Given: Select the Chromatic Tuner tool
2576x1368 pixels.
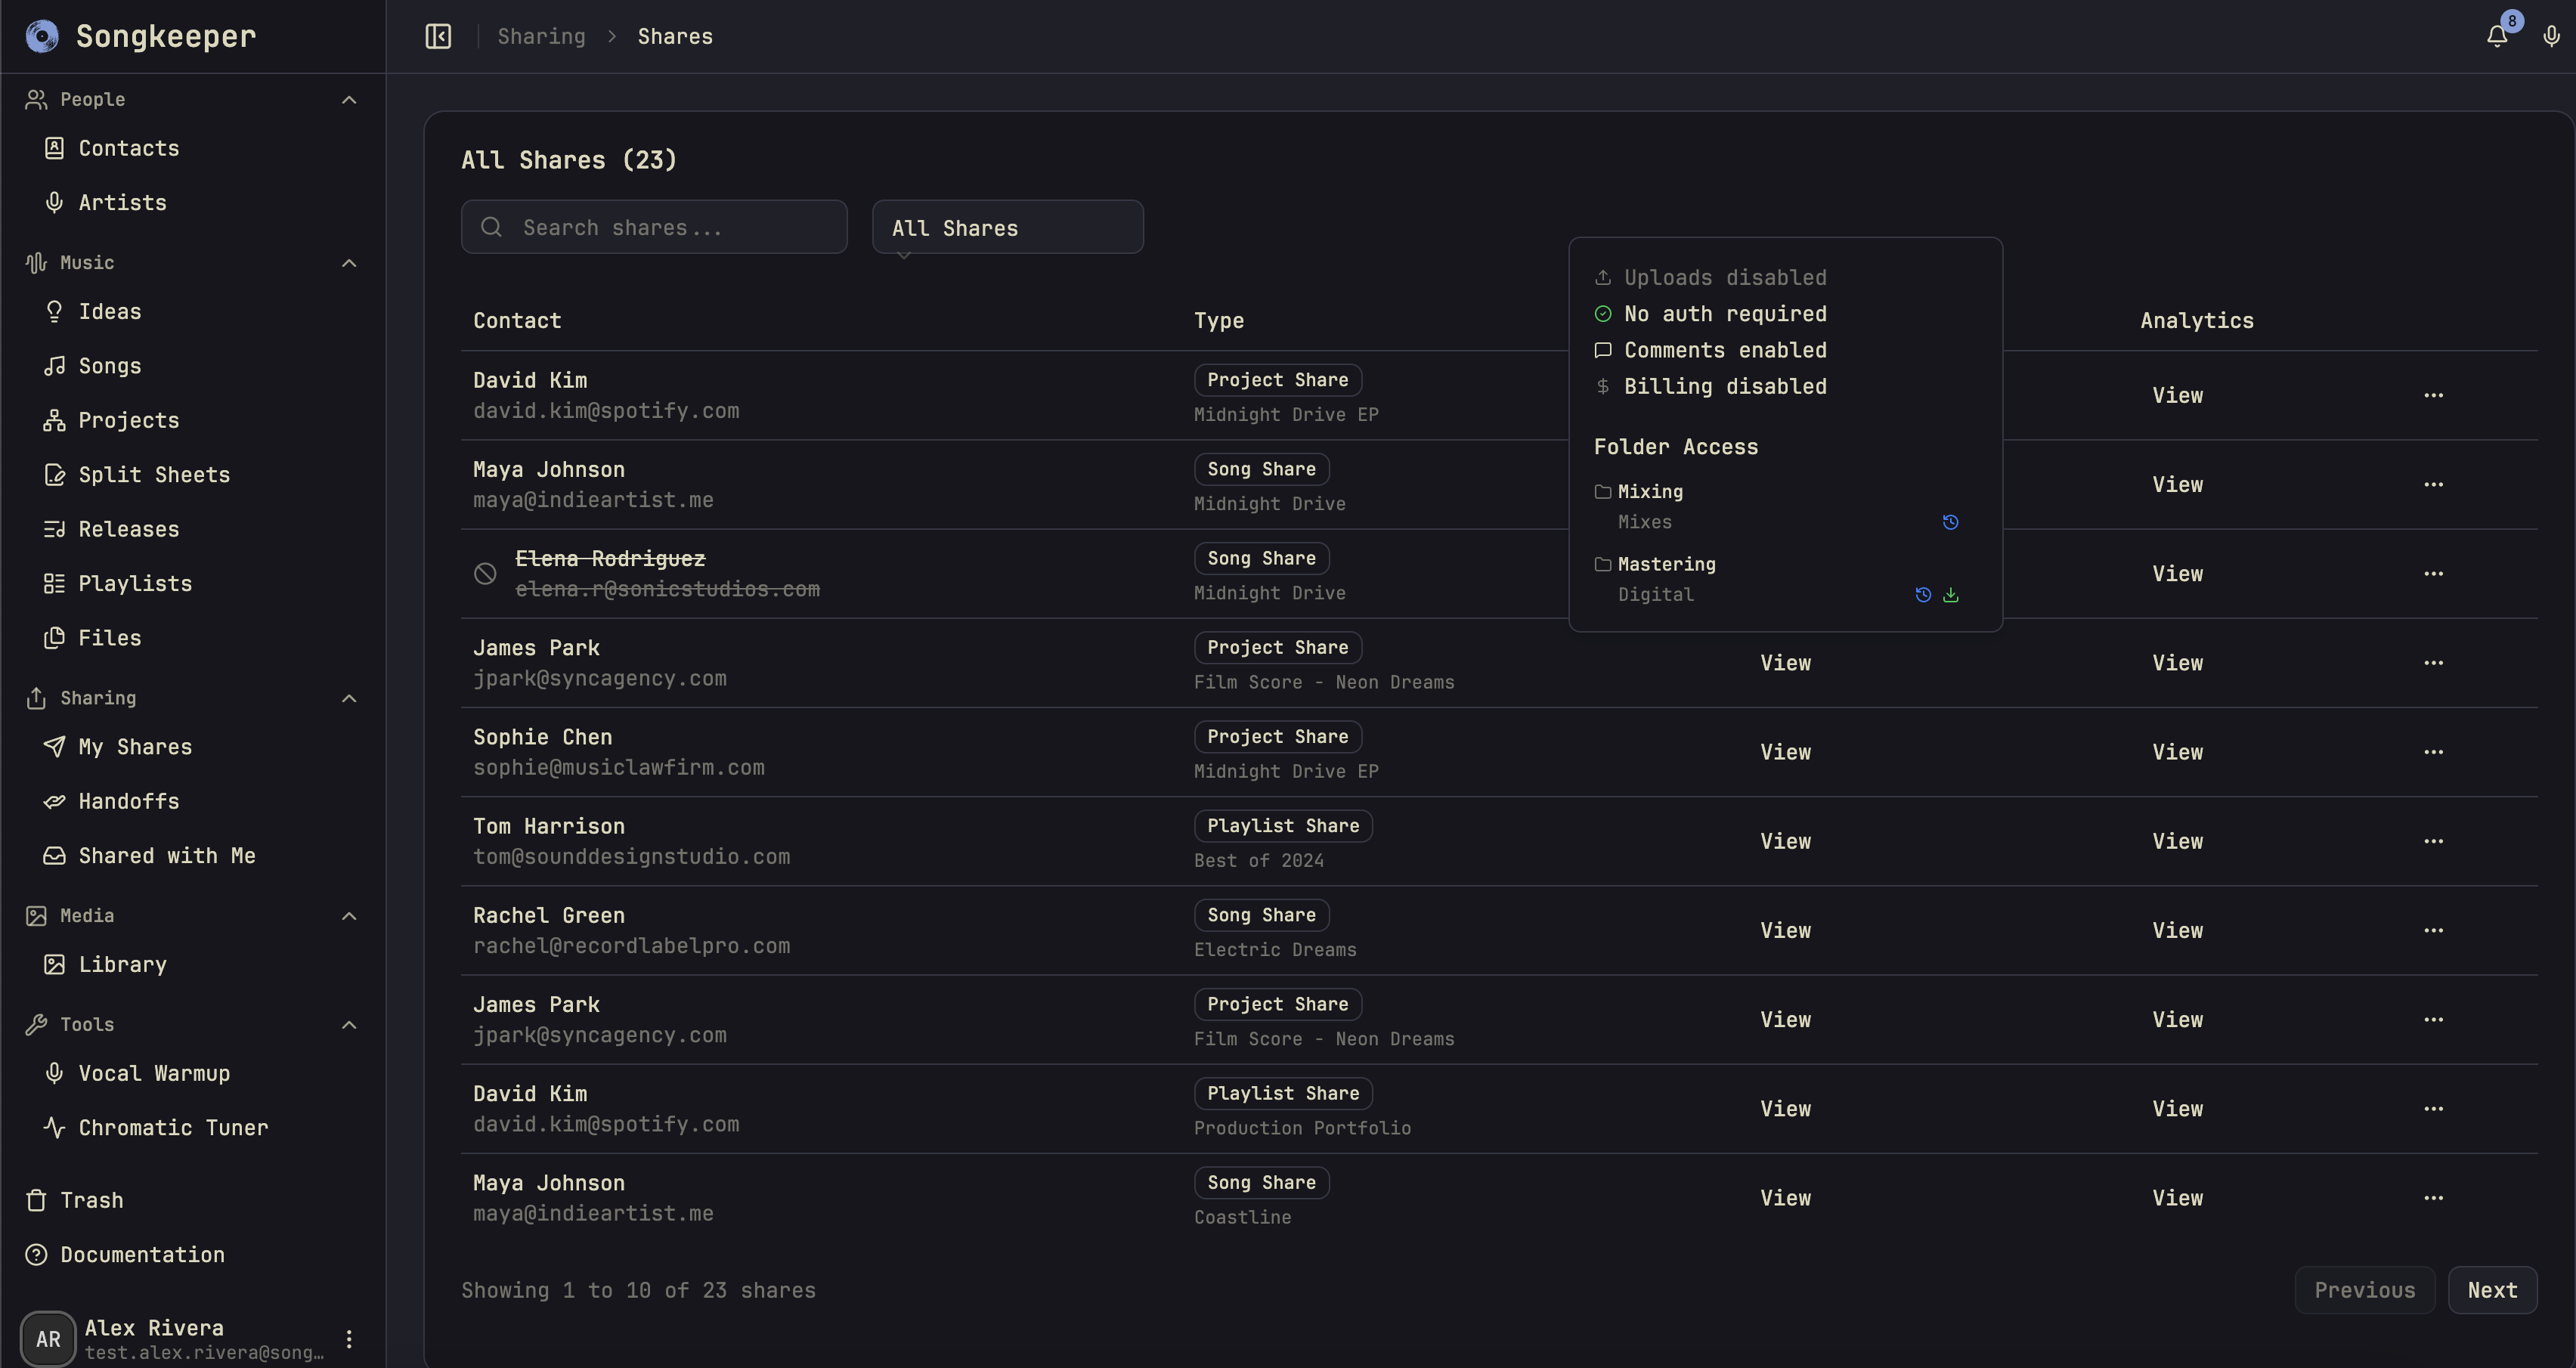Looking at the screenshot, I should (172, 1127).
